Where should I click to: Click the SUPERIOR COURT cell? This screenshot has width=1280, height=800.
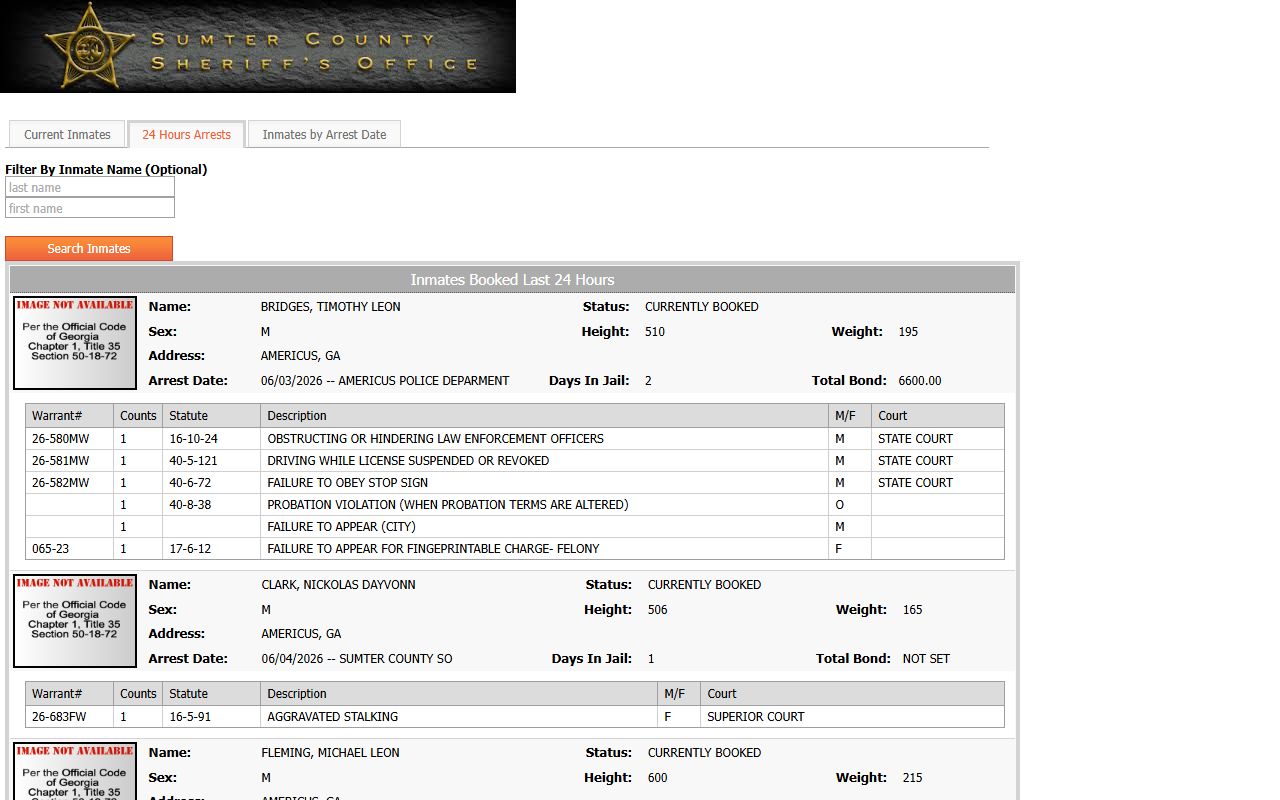tap(852, 717)
